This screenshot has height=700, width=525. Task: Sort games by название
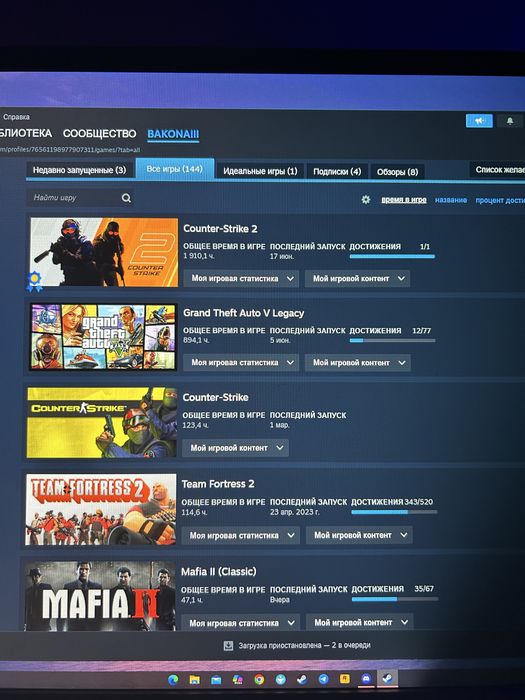tap(451, 200)
